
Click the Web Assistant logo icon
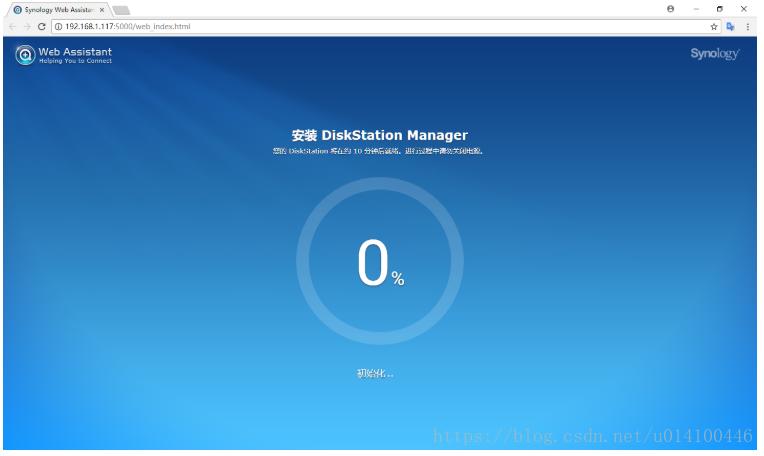25,55
